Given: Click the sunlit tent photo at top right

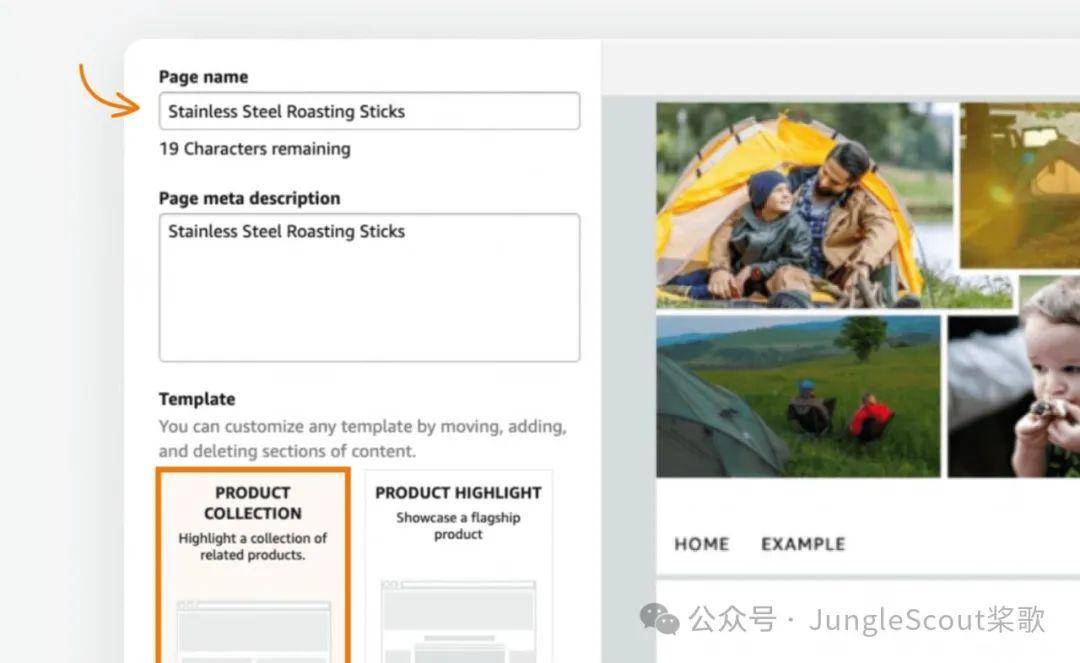Looking at the screenshot, I should [1020, 185].
